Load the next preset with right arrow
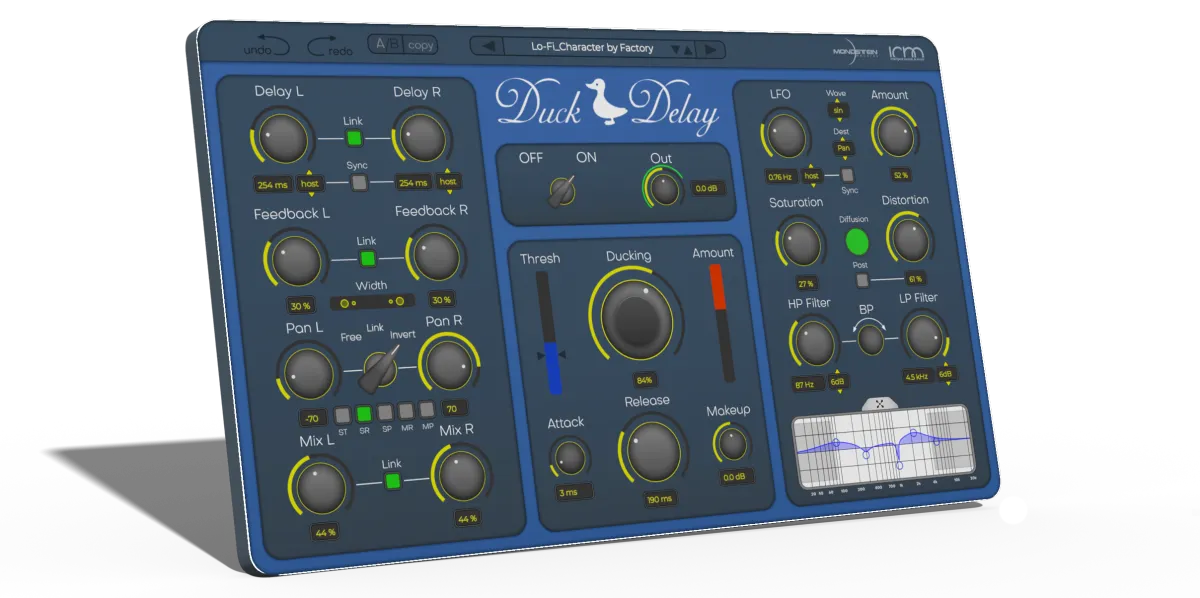 click(x=709, y=49)
